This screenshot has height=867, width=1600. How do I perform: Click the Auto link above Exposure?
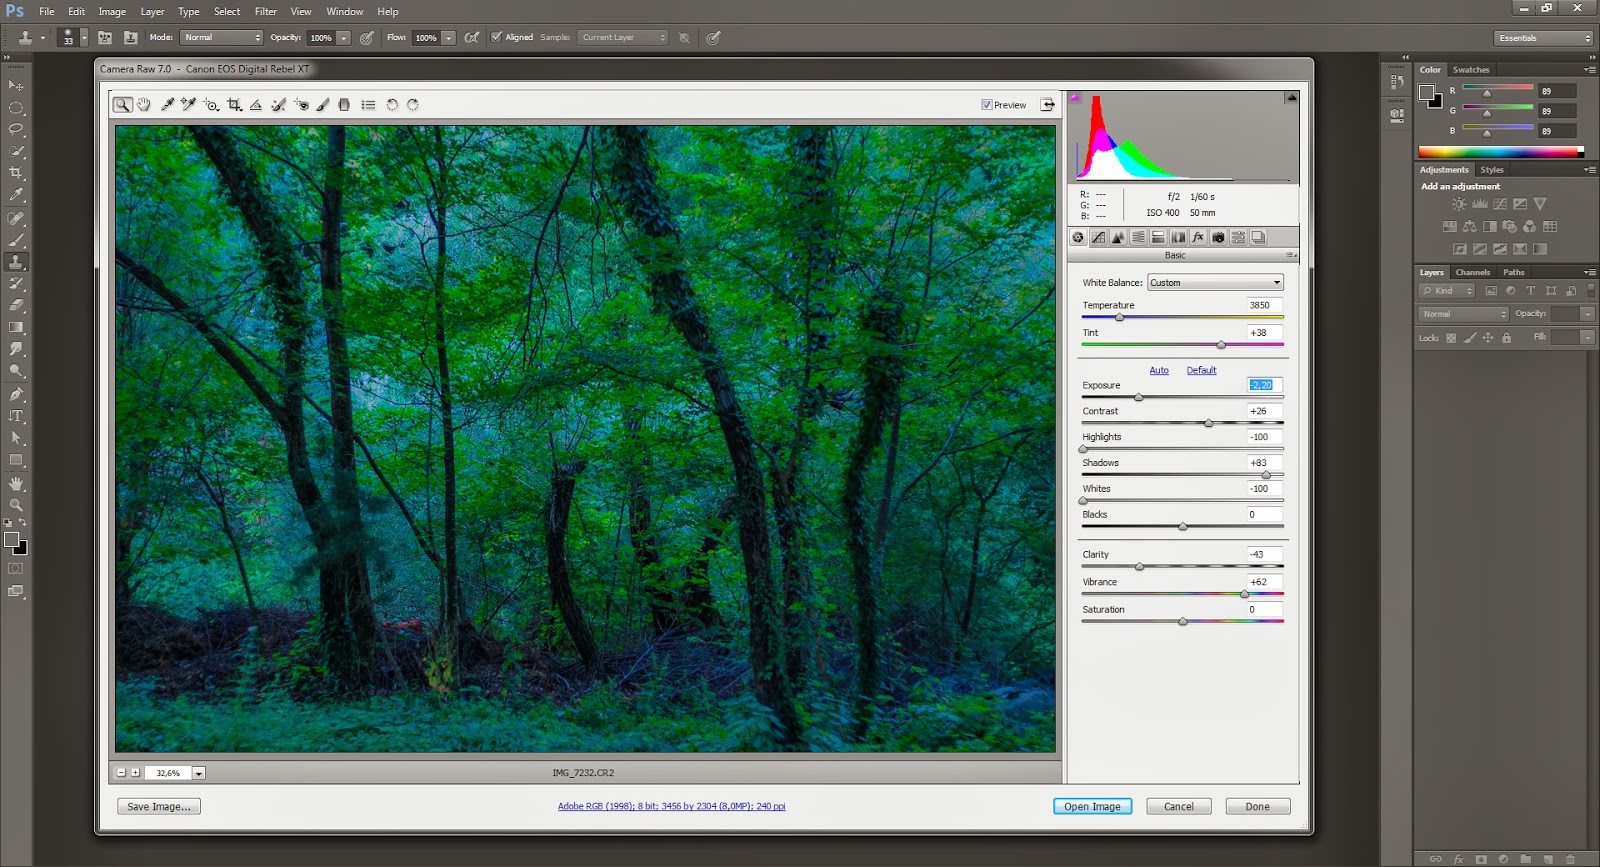coord(1159,370)
